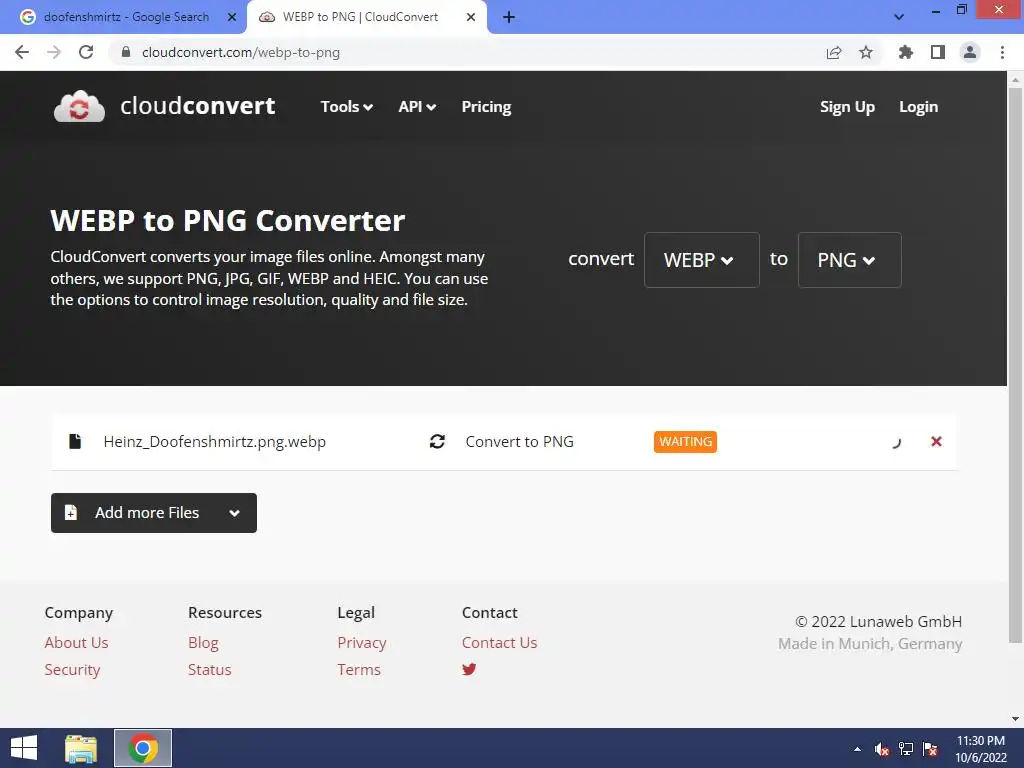Toggle the Chrome side panel icon
The image size is (1024, 768).
coord(938,52)
